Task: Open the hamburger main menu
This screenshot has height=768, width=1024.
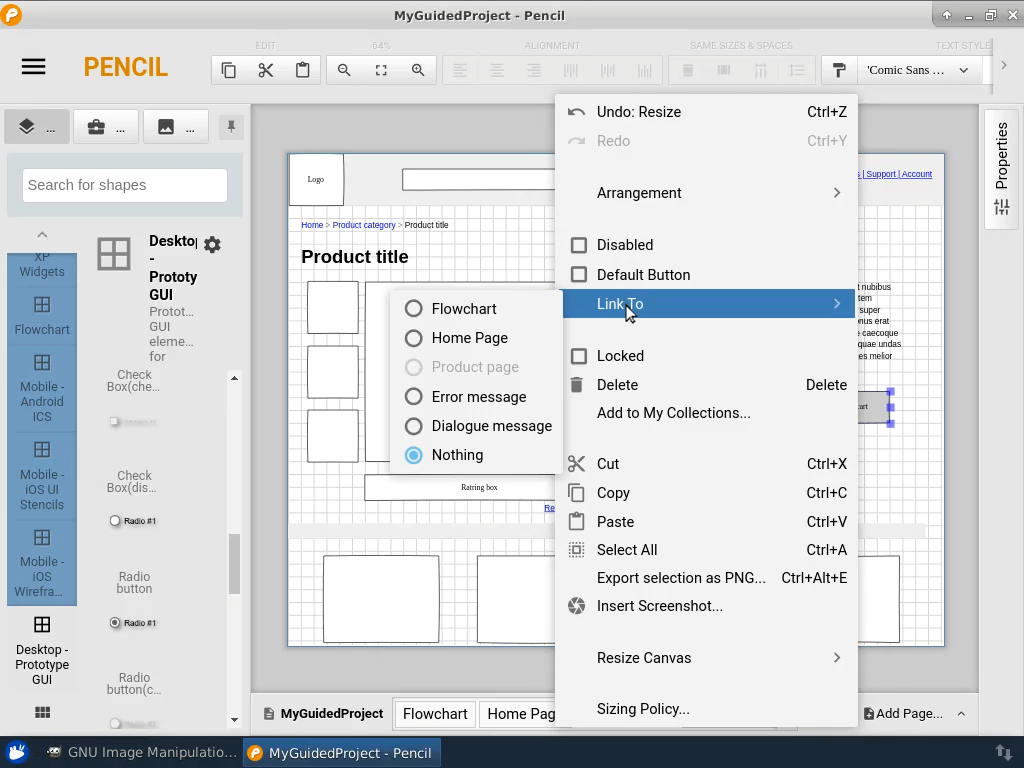Action: tap(33, 67)
